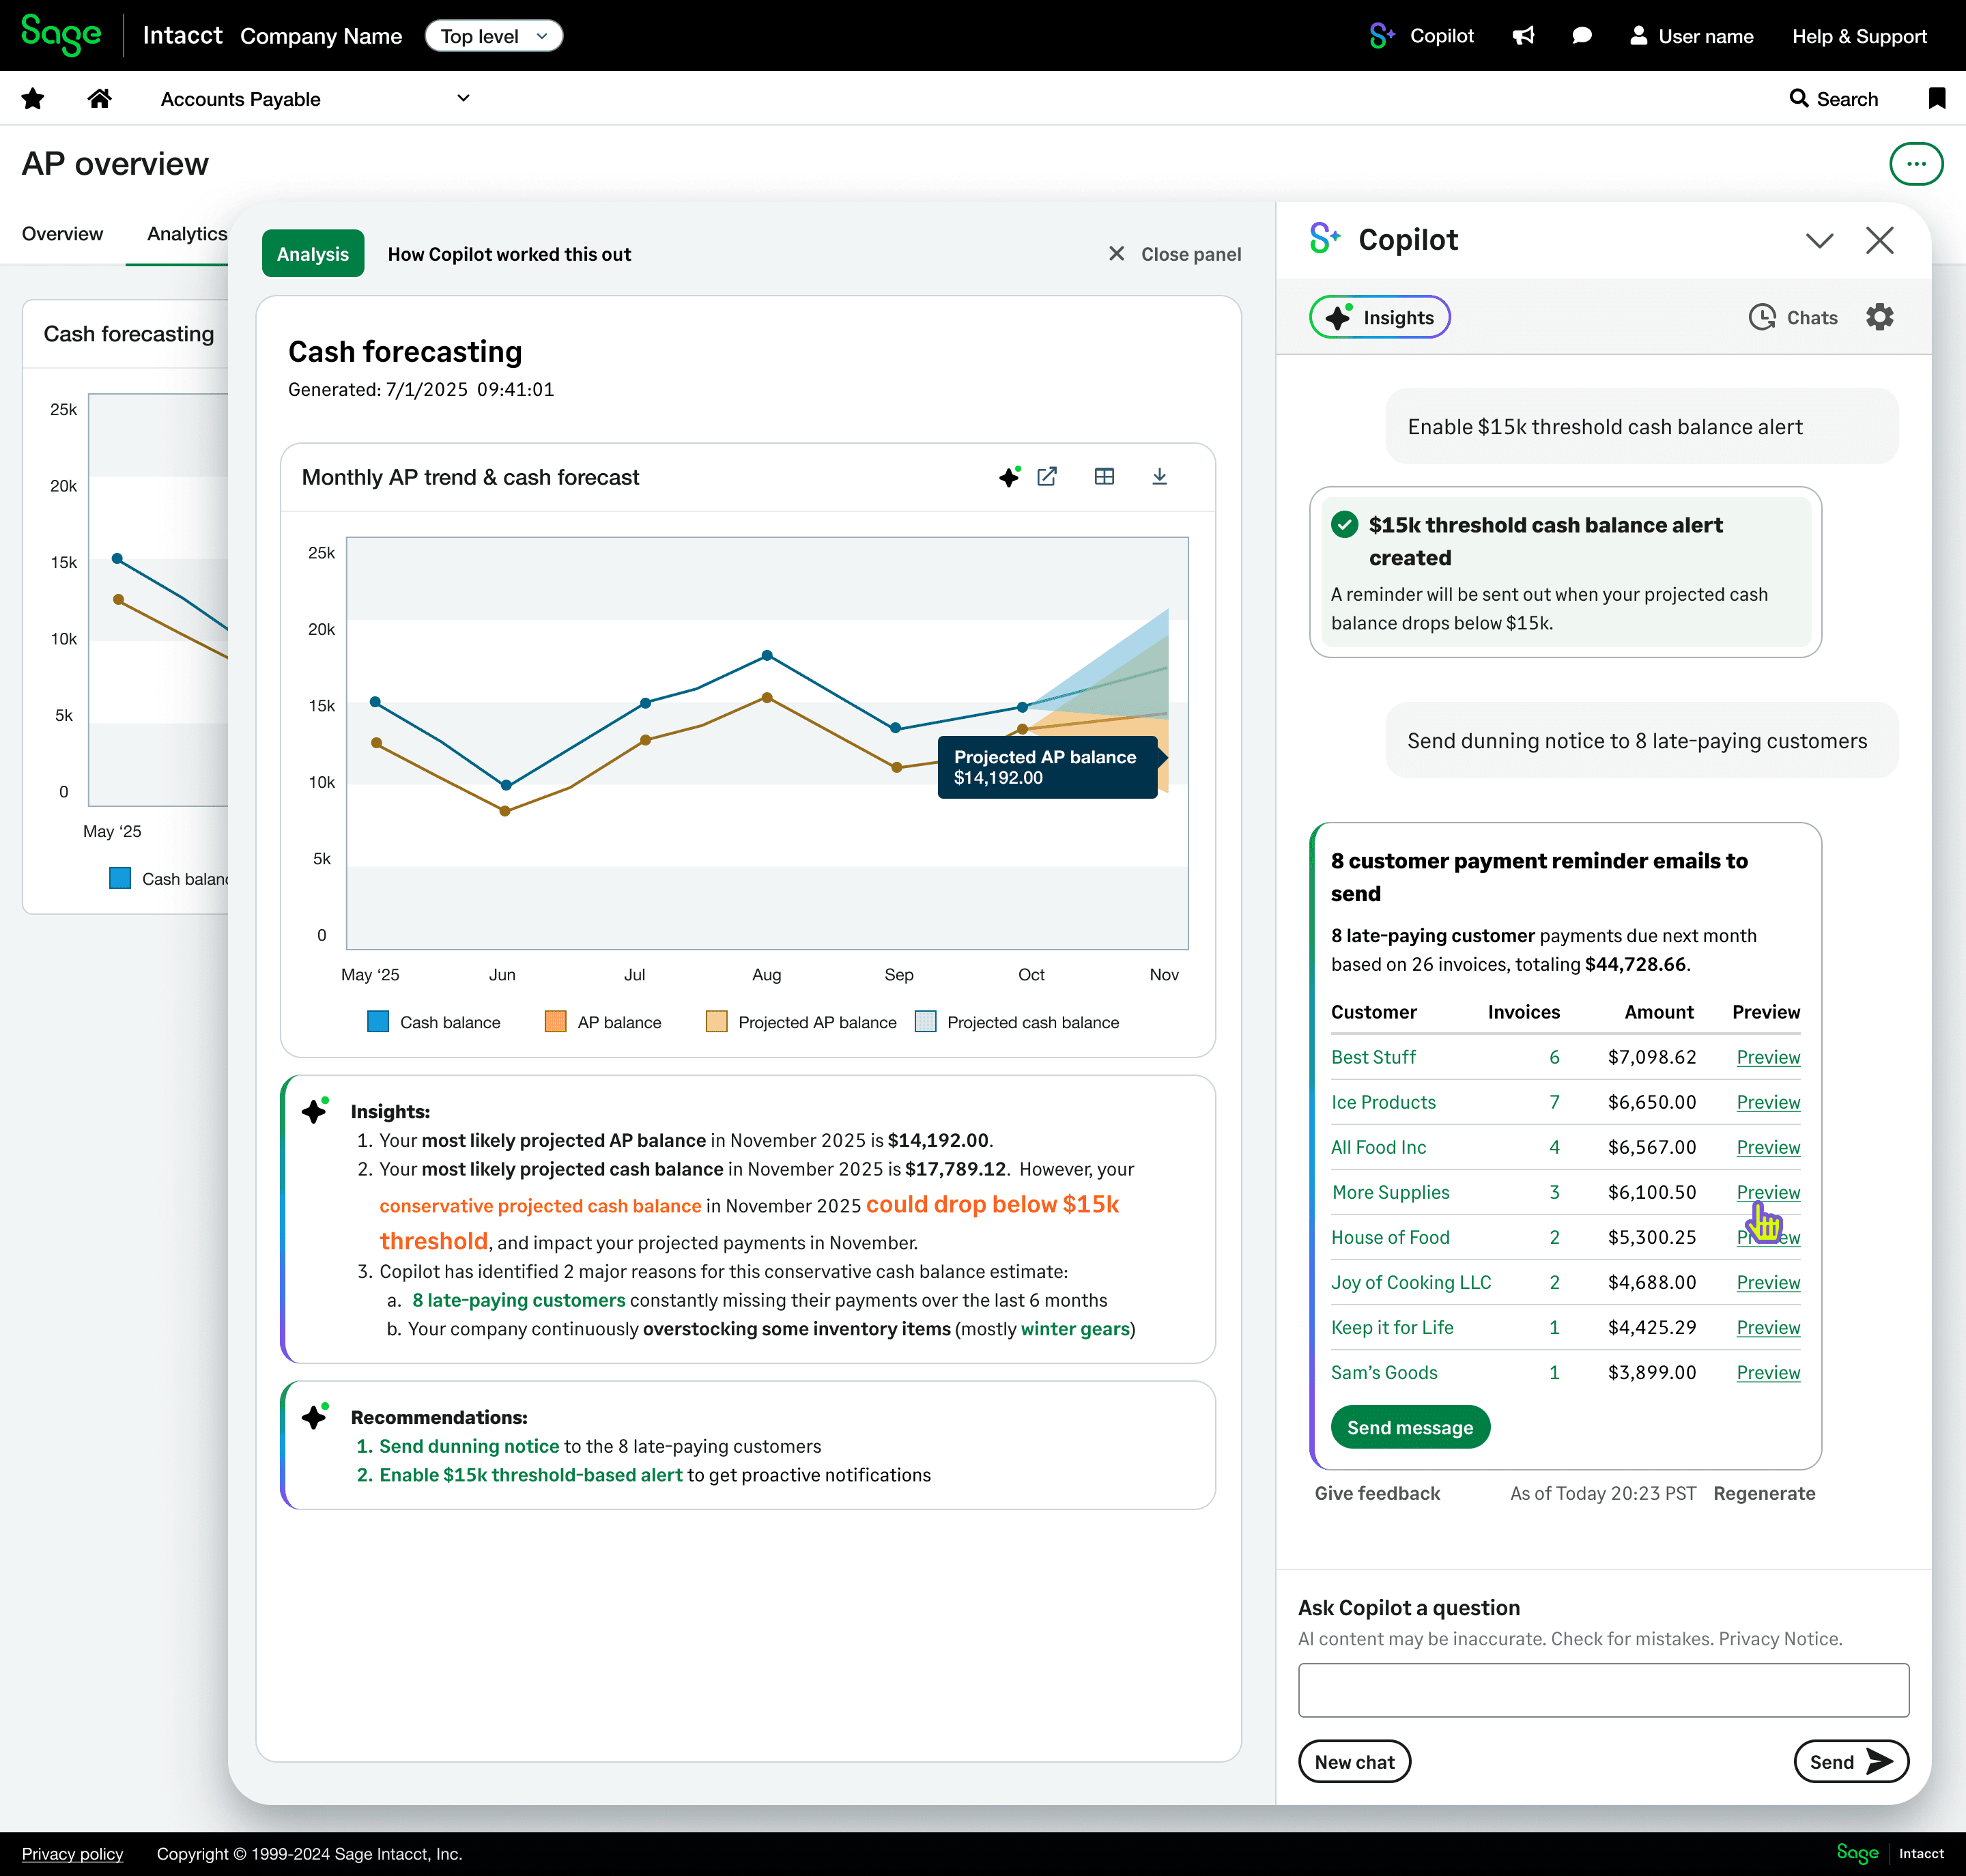Go to the home icon

pos(99,98)
